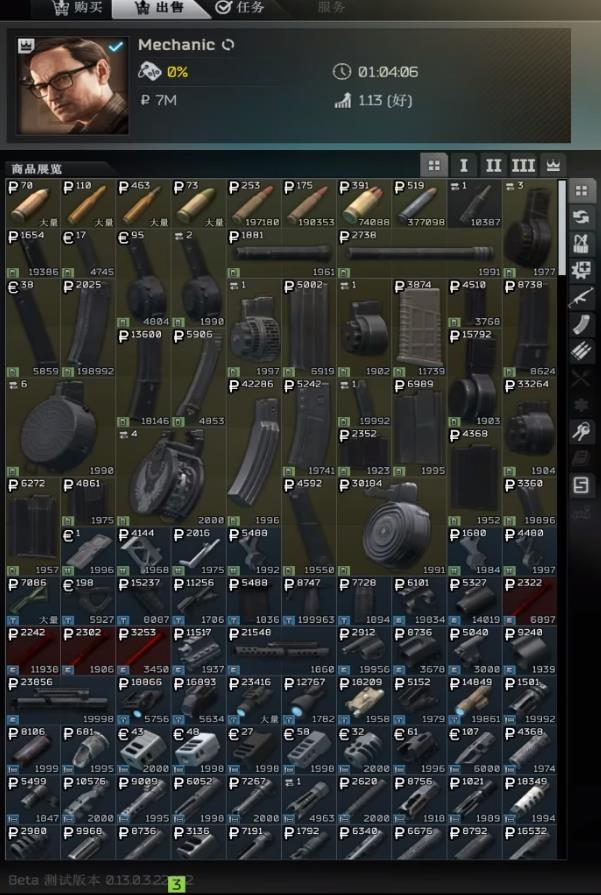
Task: Toggle the crown max loyalty filter
Action: [552, 165]
